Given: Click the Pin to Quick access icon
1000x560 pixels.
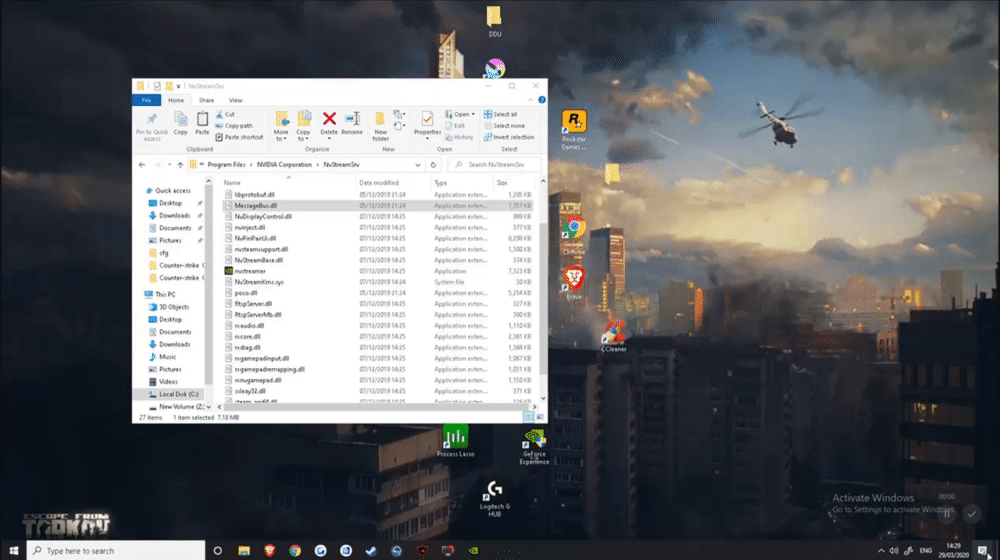Looking at the screenshot, I should click(x=151, y=119).
